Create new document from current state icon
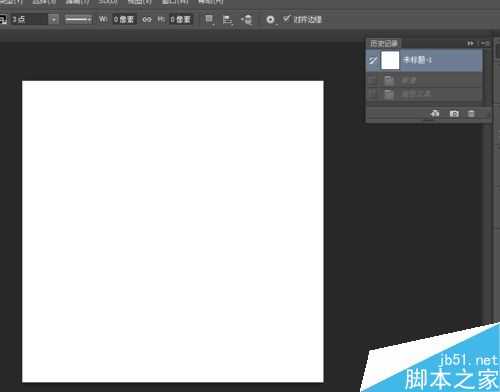The image size is (500, 392). pos(435,114)
